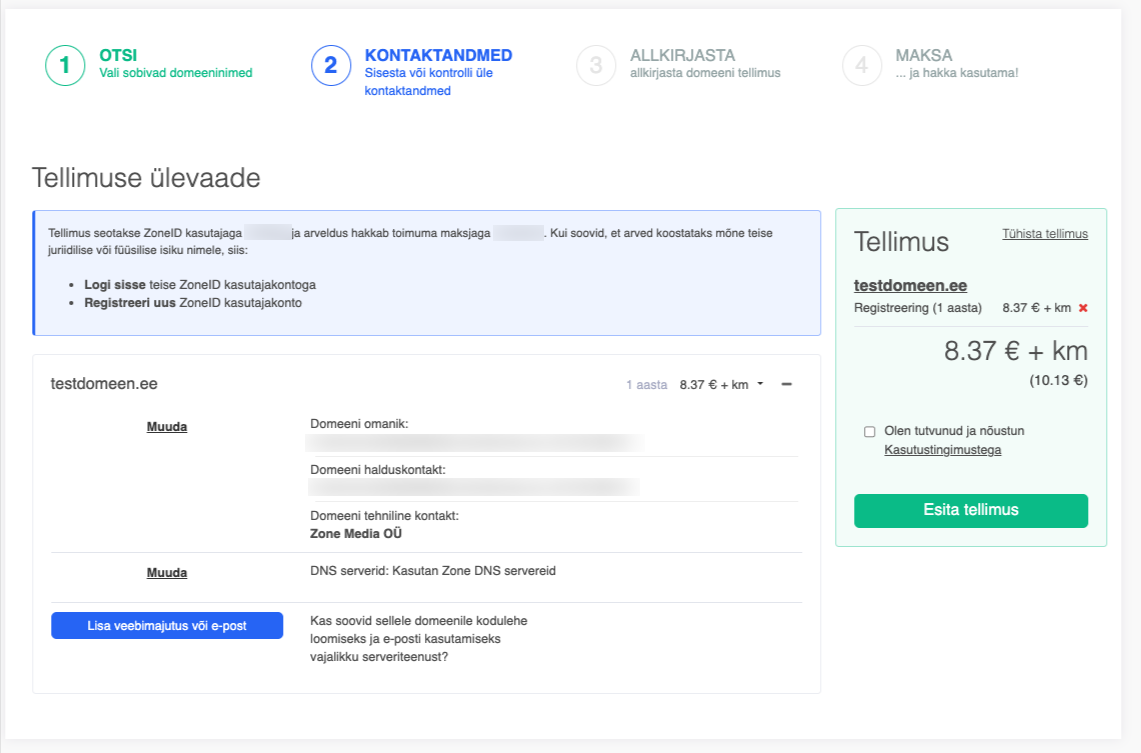The height and width of the screenshot is (753, 1141).
Task: Open testdomeen.ee link in Tellimus summary
Action: pos(910,286)
